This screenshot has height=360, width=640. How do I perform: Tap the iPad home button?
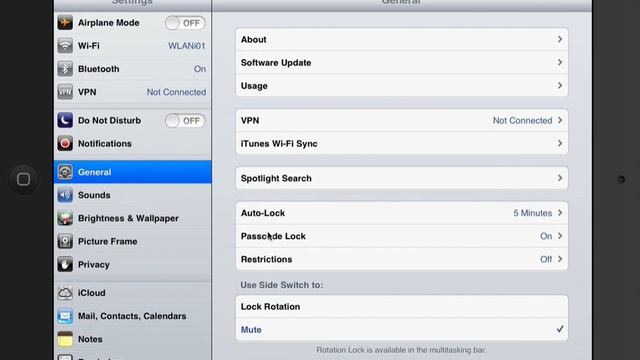tap(23, 179)
